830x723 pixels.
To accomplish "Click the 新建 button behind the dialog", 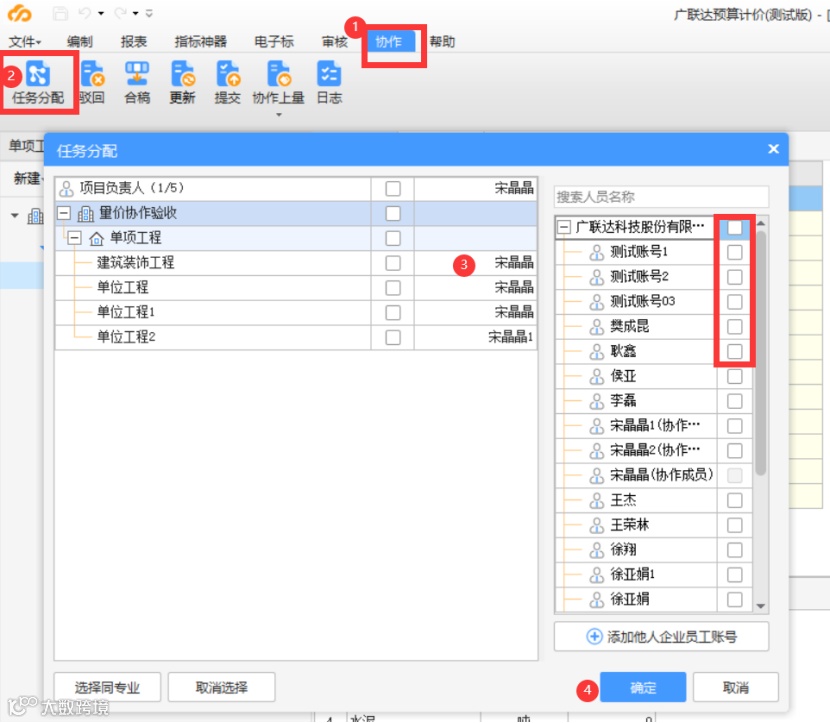I will pyautogui.click(x=28, y=178).
